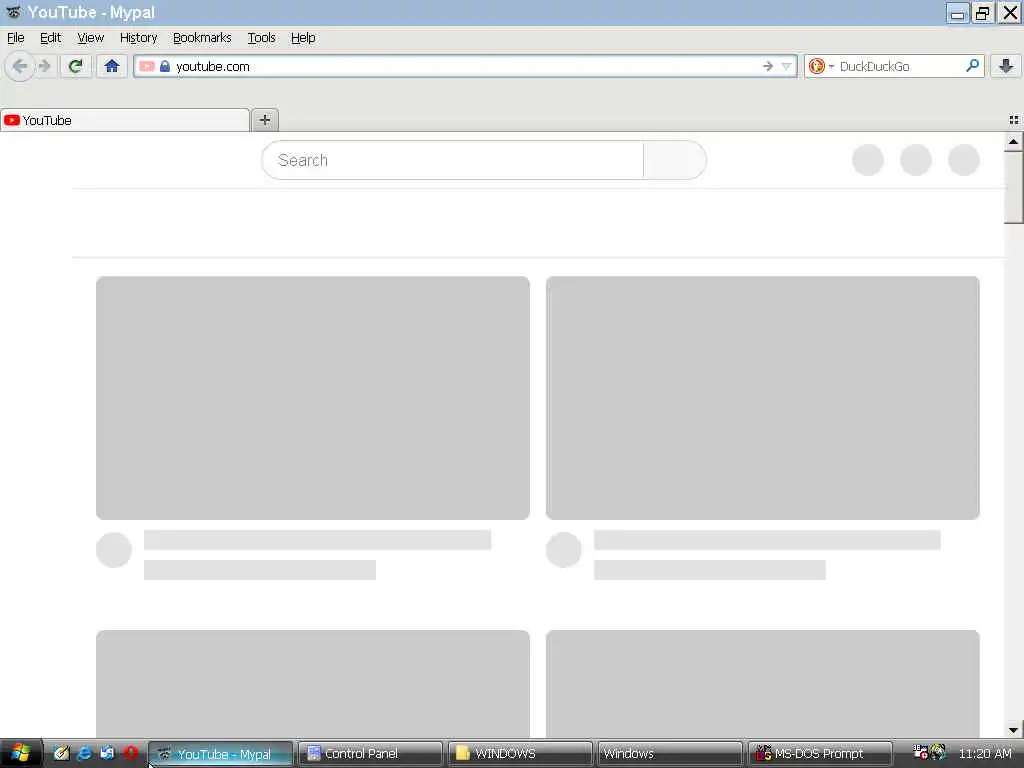Click the red YouTube site icon in the address bar
The width and height of the screenshot is (1024, 768).
[147, 66]
